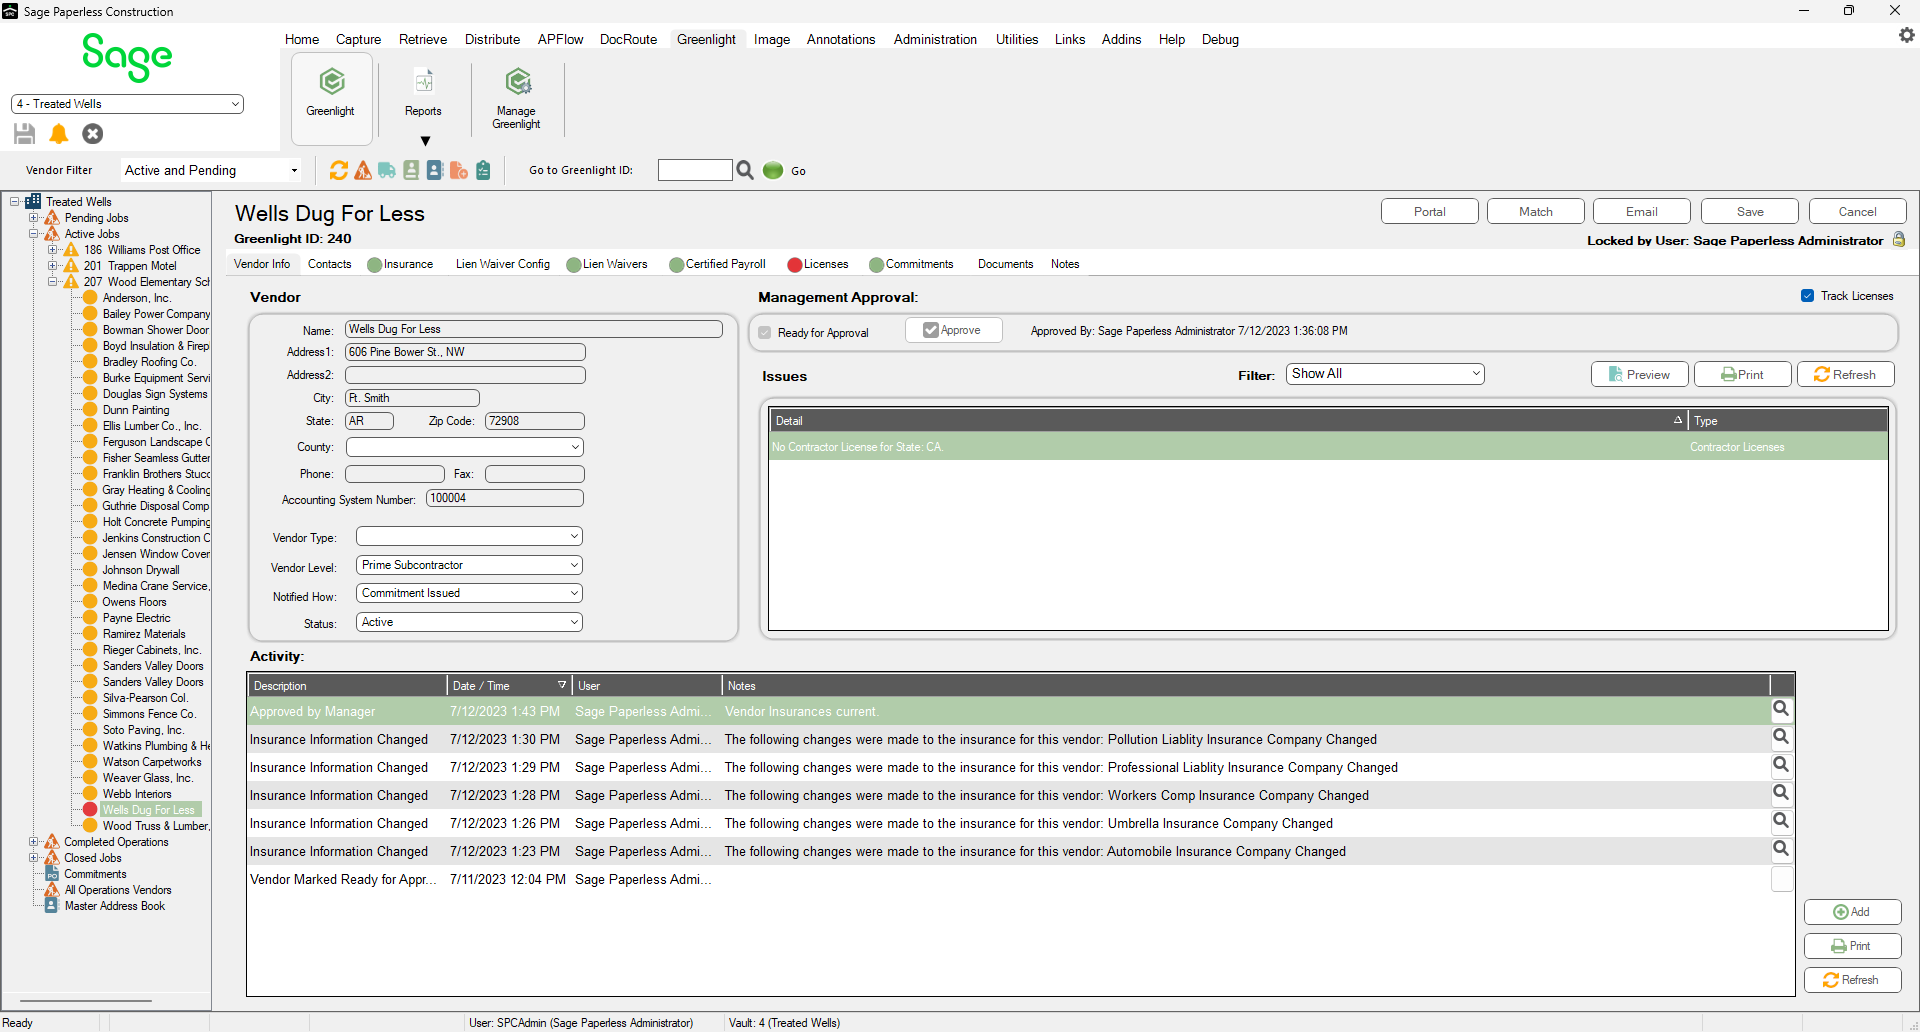1920x1032 pixels.
Task: Click the orange construction worker triangle icon
Action: (x=363, y=171)
